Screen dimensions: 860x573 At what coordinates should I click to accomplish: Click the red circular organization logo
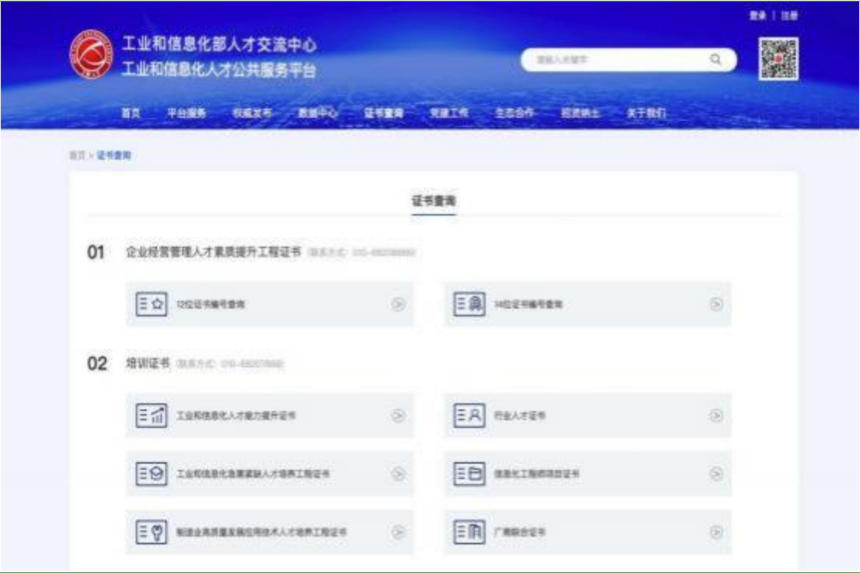click(91, 54)
